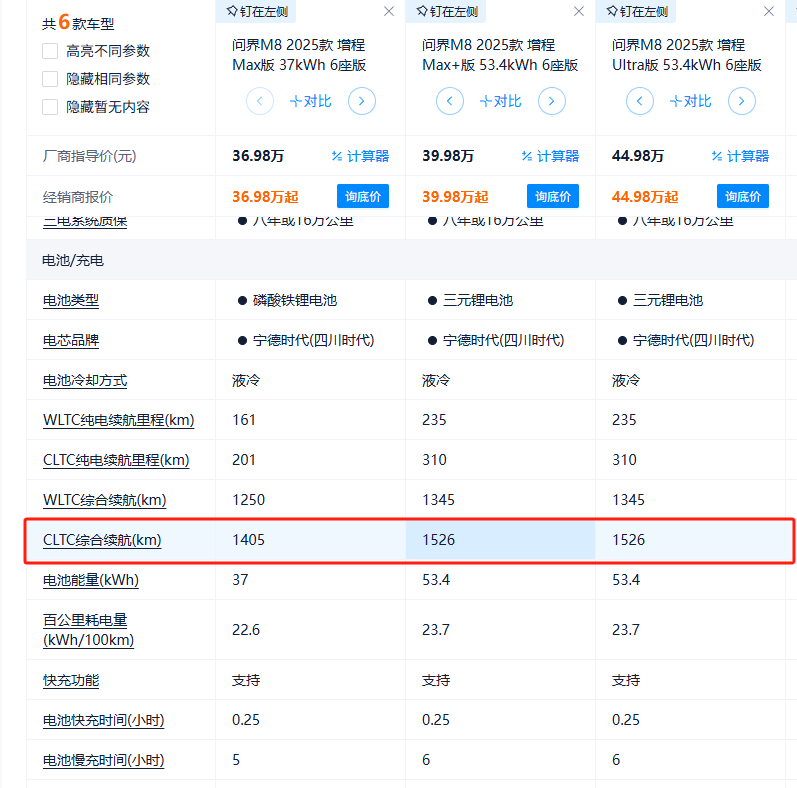Click dealer price 36.98万起
The width and height of the screenshot is (797, 788).
point(265,197)
